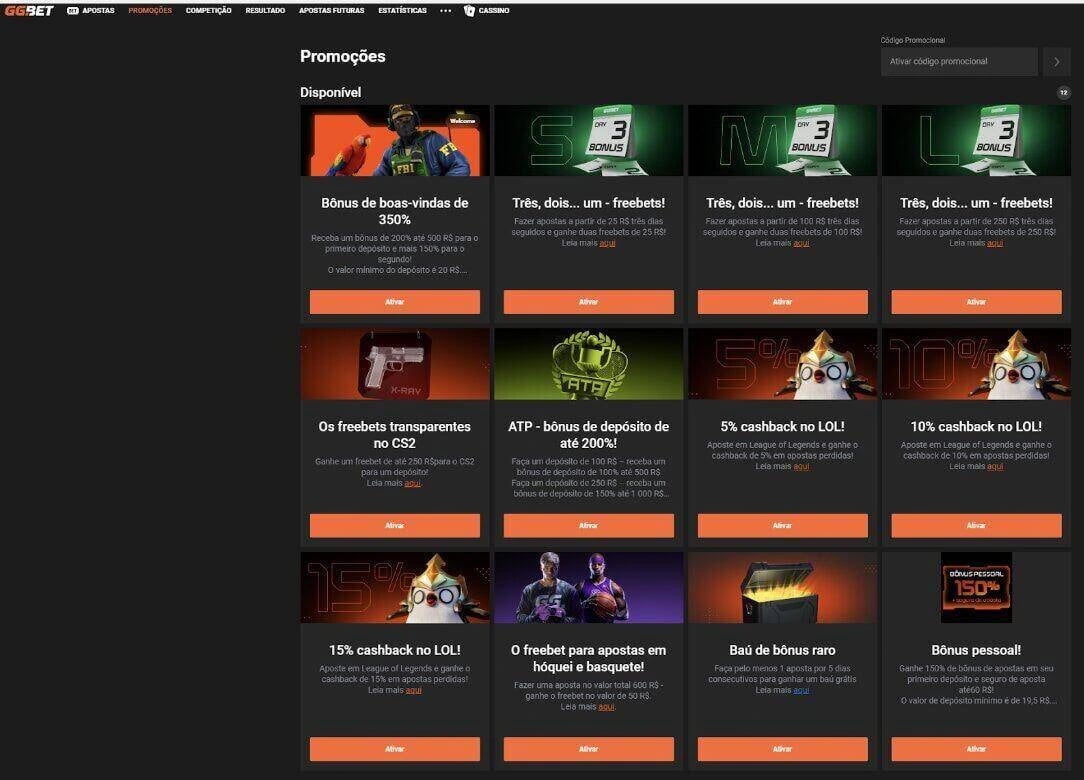Activate the Bônus de boas-vindas de 350% offer
This screenshot has width=1084, height=780.
[x=395, y=302]
